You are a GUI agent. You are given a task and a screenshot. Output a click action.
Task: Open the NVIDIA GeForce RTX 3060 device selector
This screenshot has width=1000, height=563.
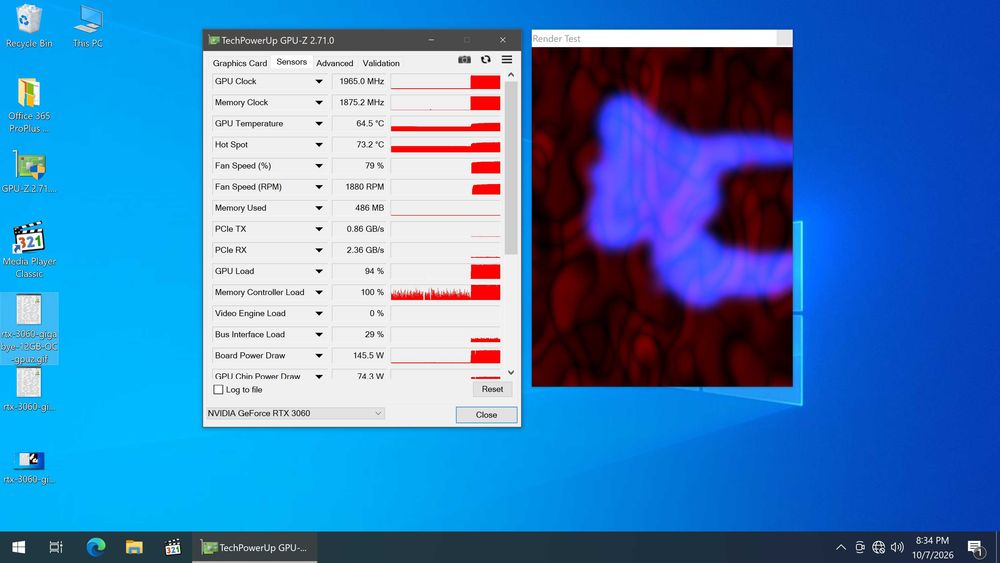click(x=295, y=413)
